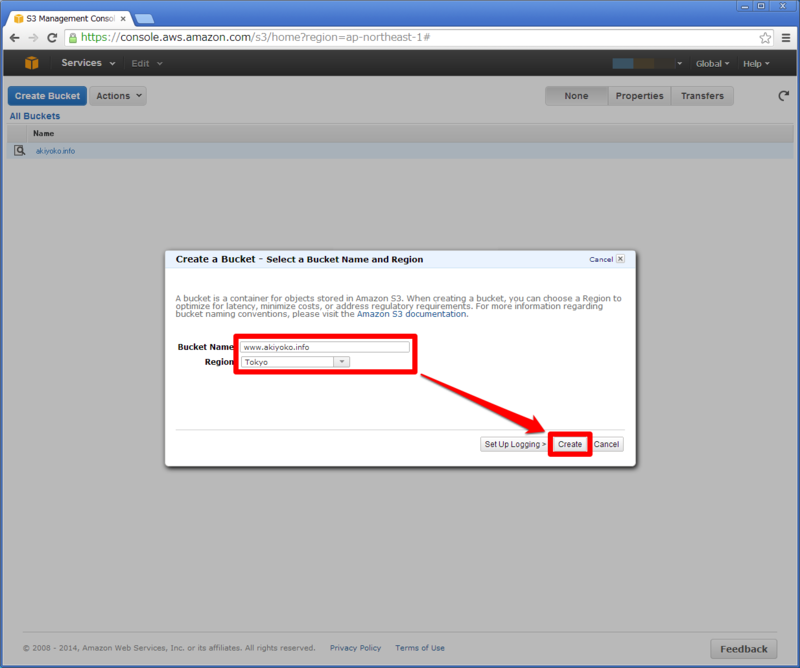Click magnifier icon beside akiyoko.info bucket
This screenshot has height=668, width=800.
[x=19, y=151]
